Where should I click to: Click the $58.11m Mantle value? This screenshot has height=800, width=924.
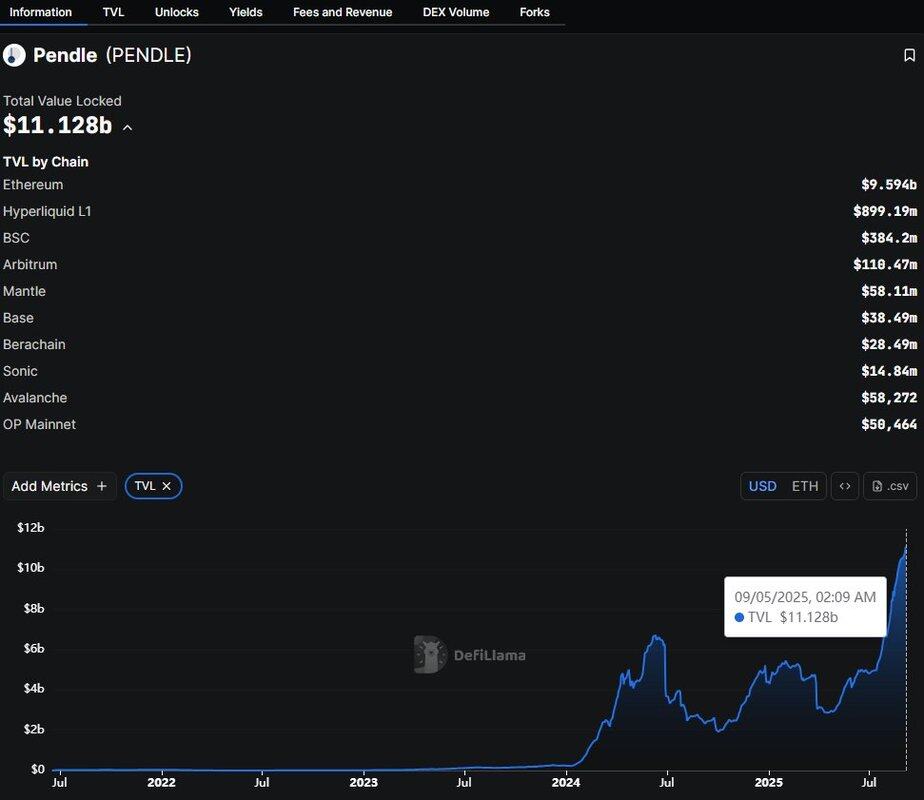click(889, 291)
